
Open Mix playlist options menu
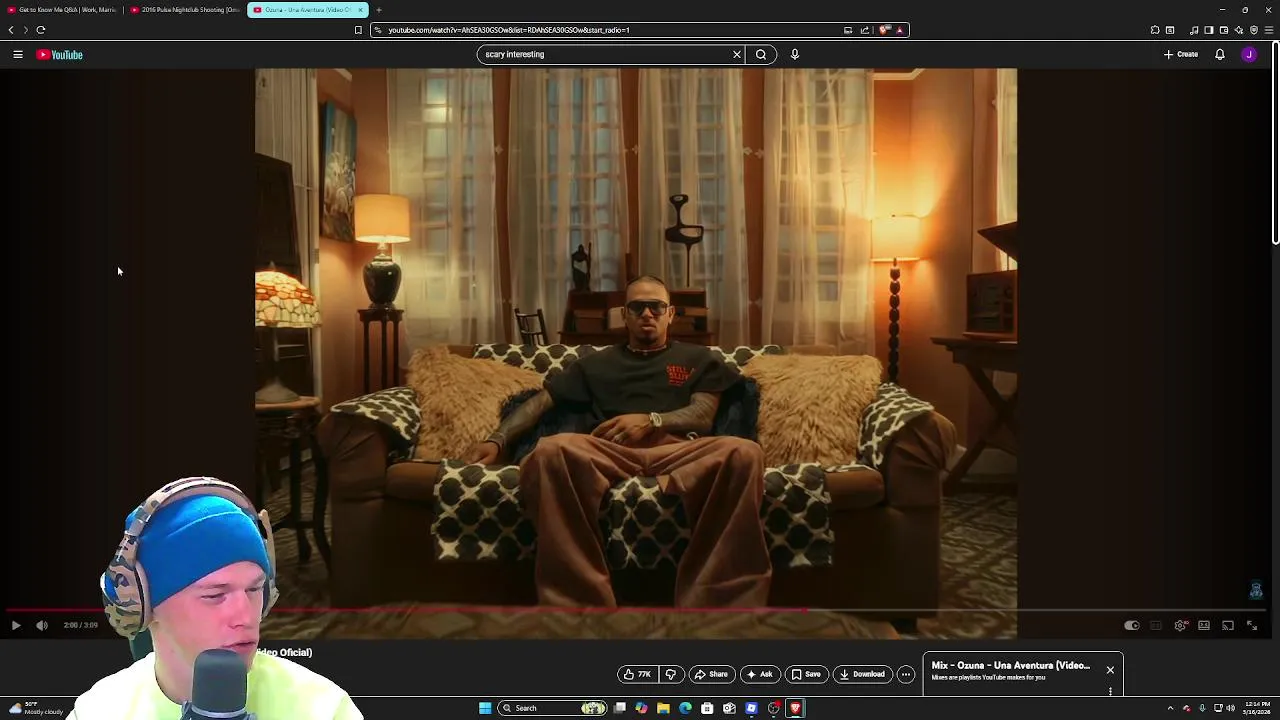[1110, 690]
